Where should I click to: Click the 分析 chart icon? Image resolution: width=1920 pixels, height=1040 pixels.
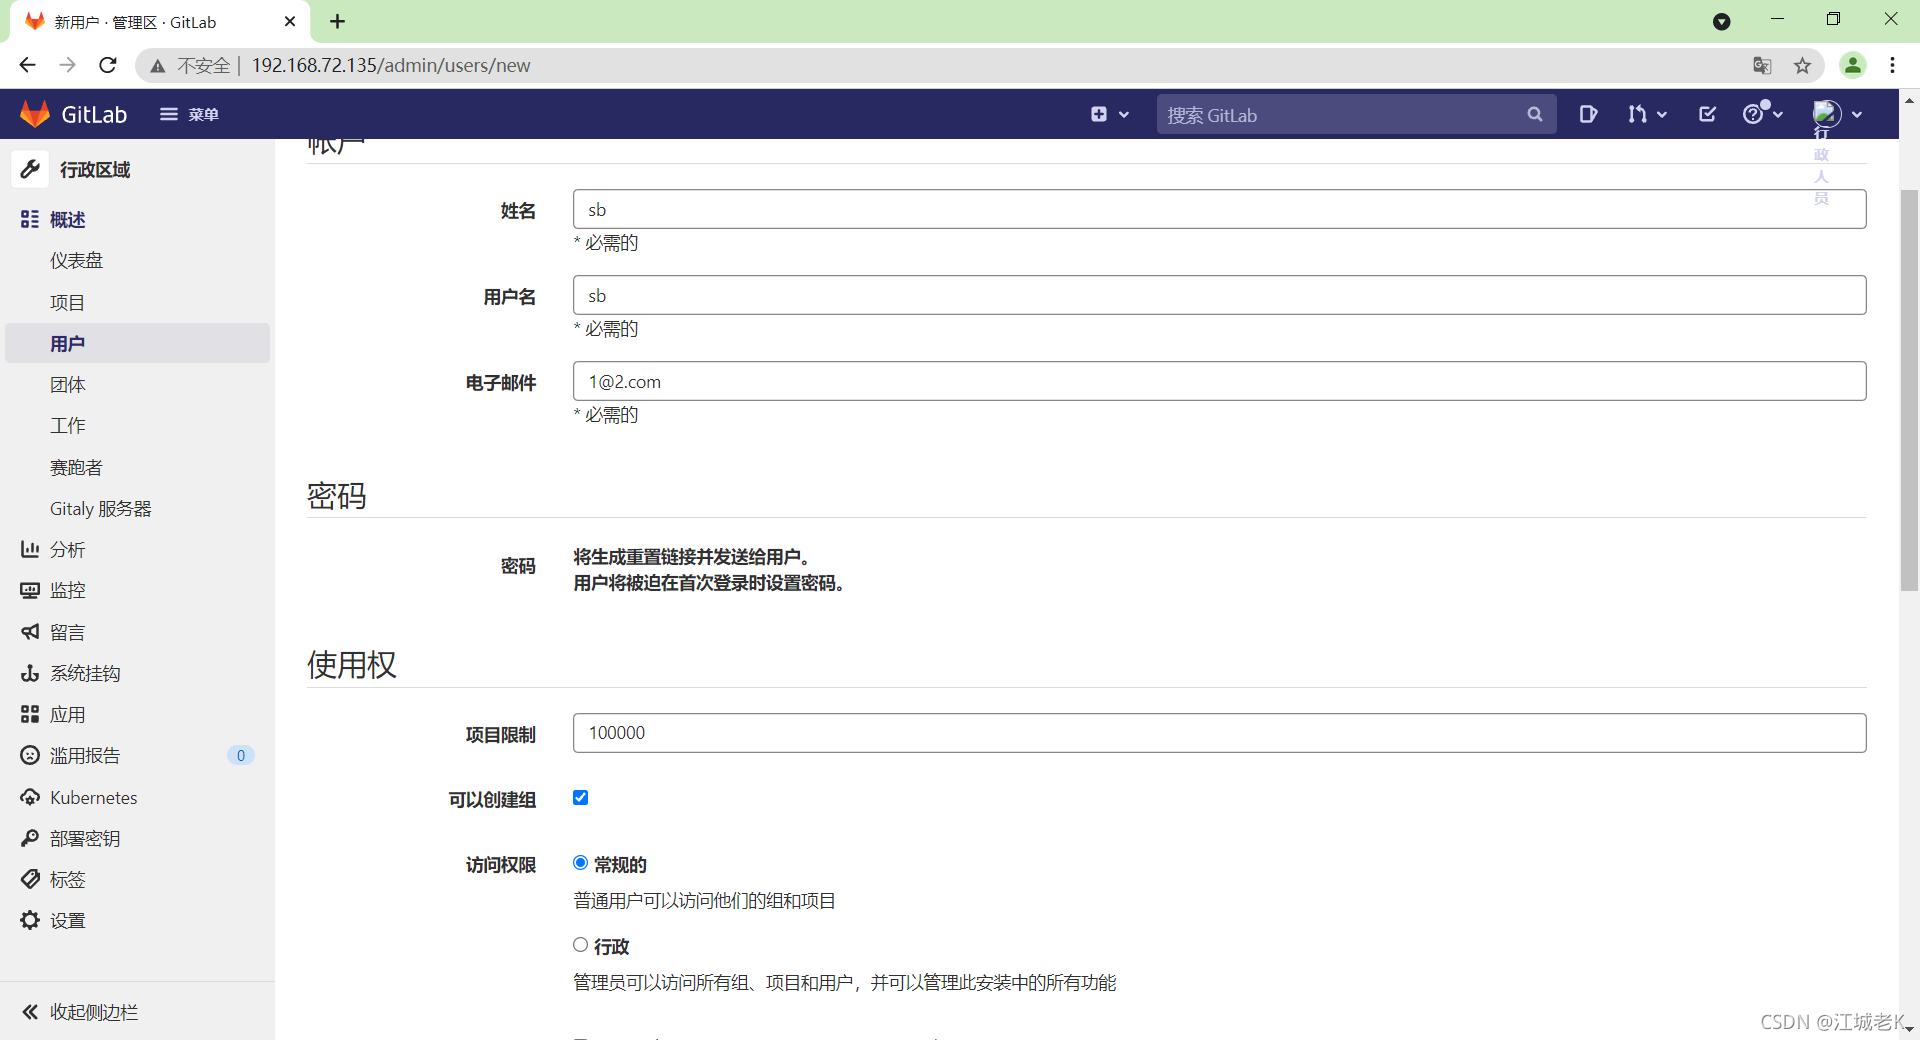point(30,549)
